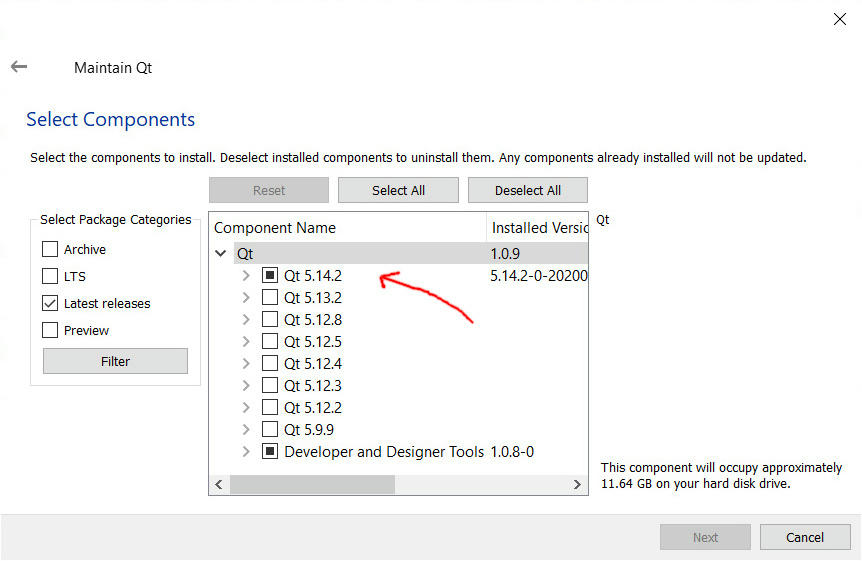
Task: Expand the Qt 5.12.3 node
Action: click(x=246, y=386)
